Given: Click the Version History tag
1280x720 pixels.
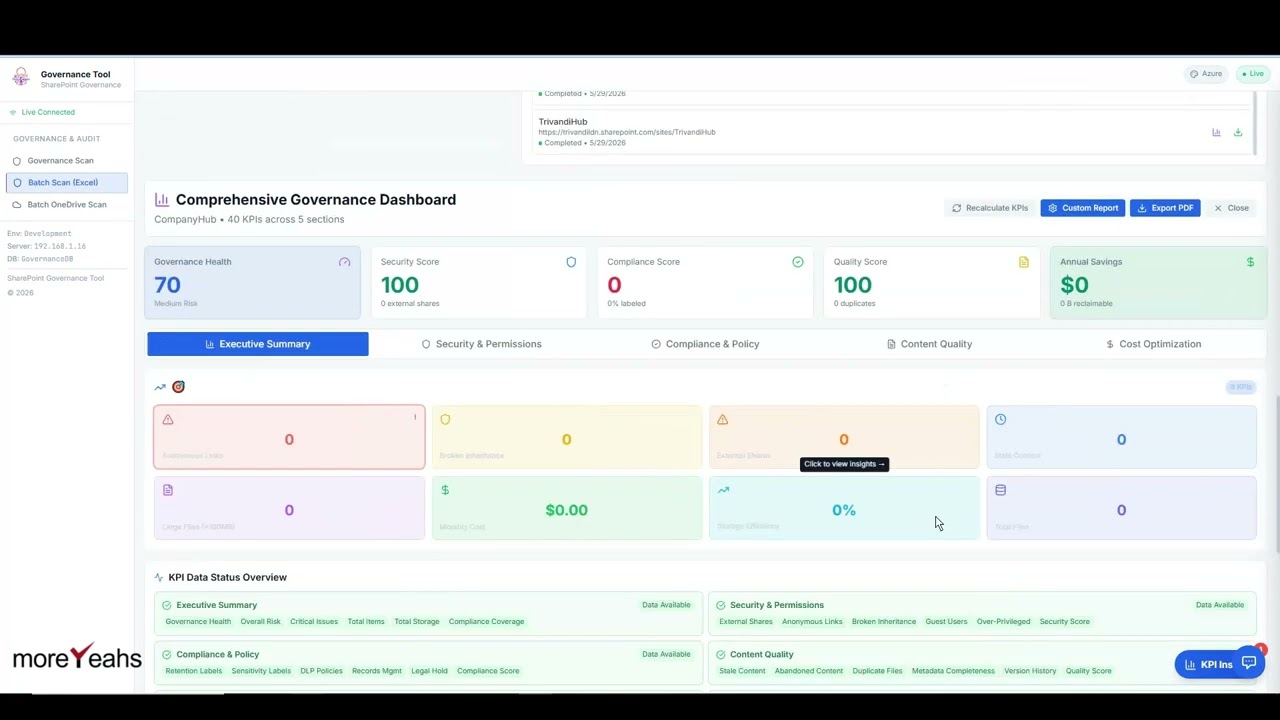Looking at the screenshot, I should click(1030, 671).
